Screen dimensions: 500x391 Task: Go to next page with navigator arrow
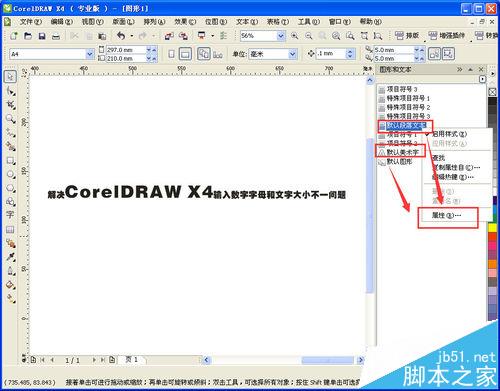(x=94, y=360)
